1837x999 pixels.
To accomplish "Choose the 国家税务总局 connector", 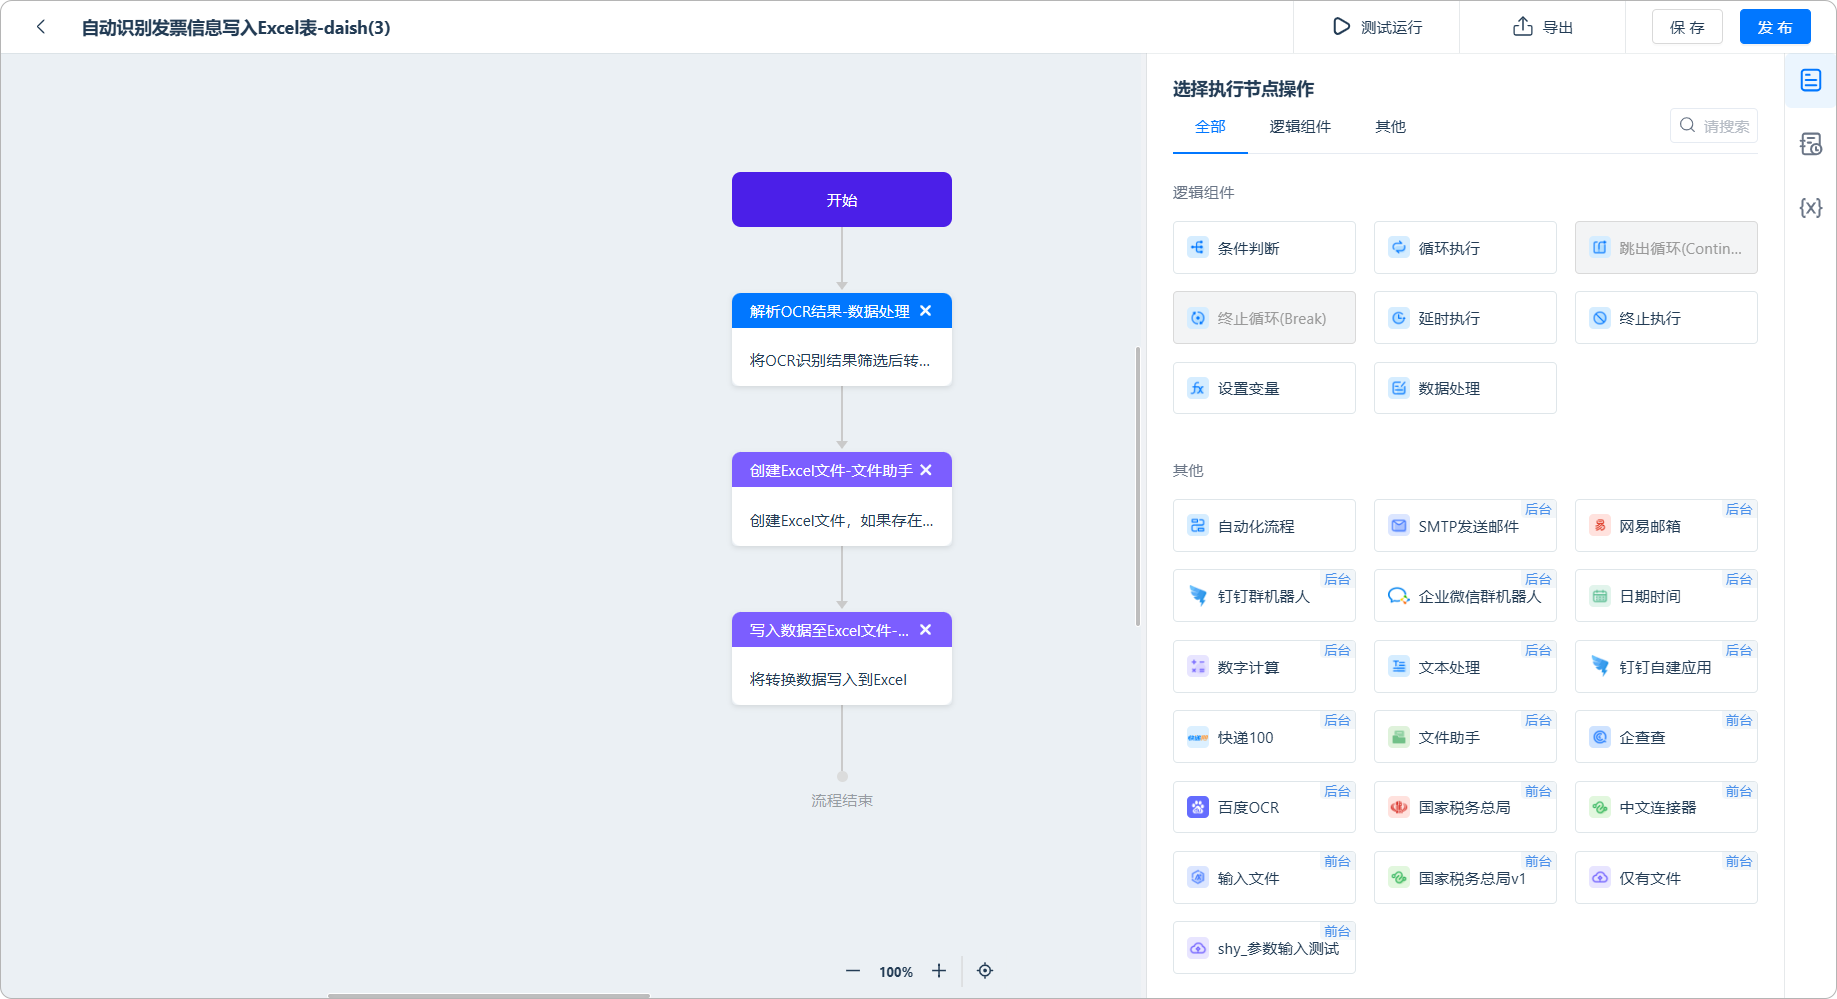I will pyautogui.click(x=1465, y=807).
